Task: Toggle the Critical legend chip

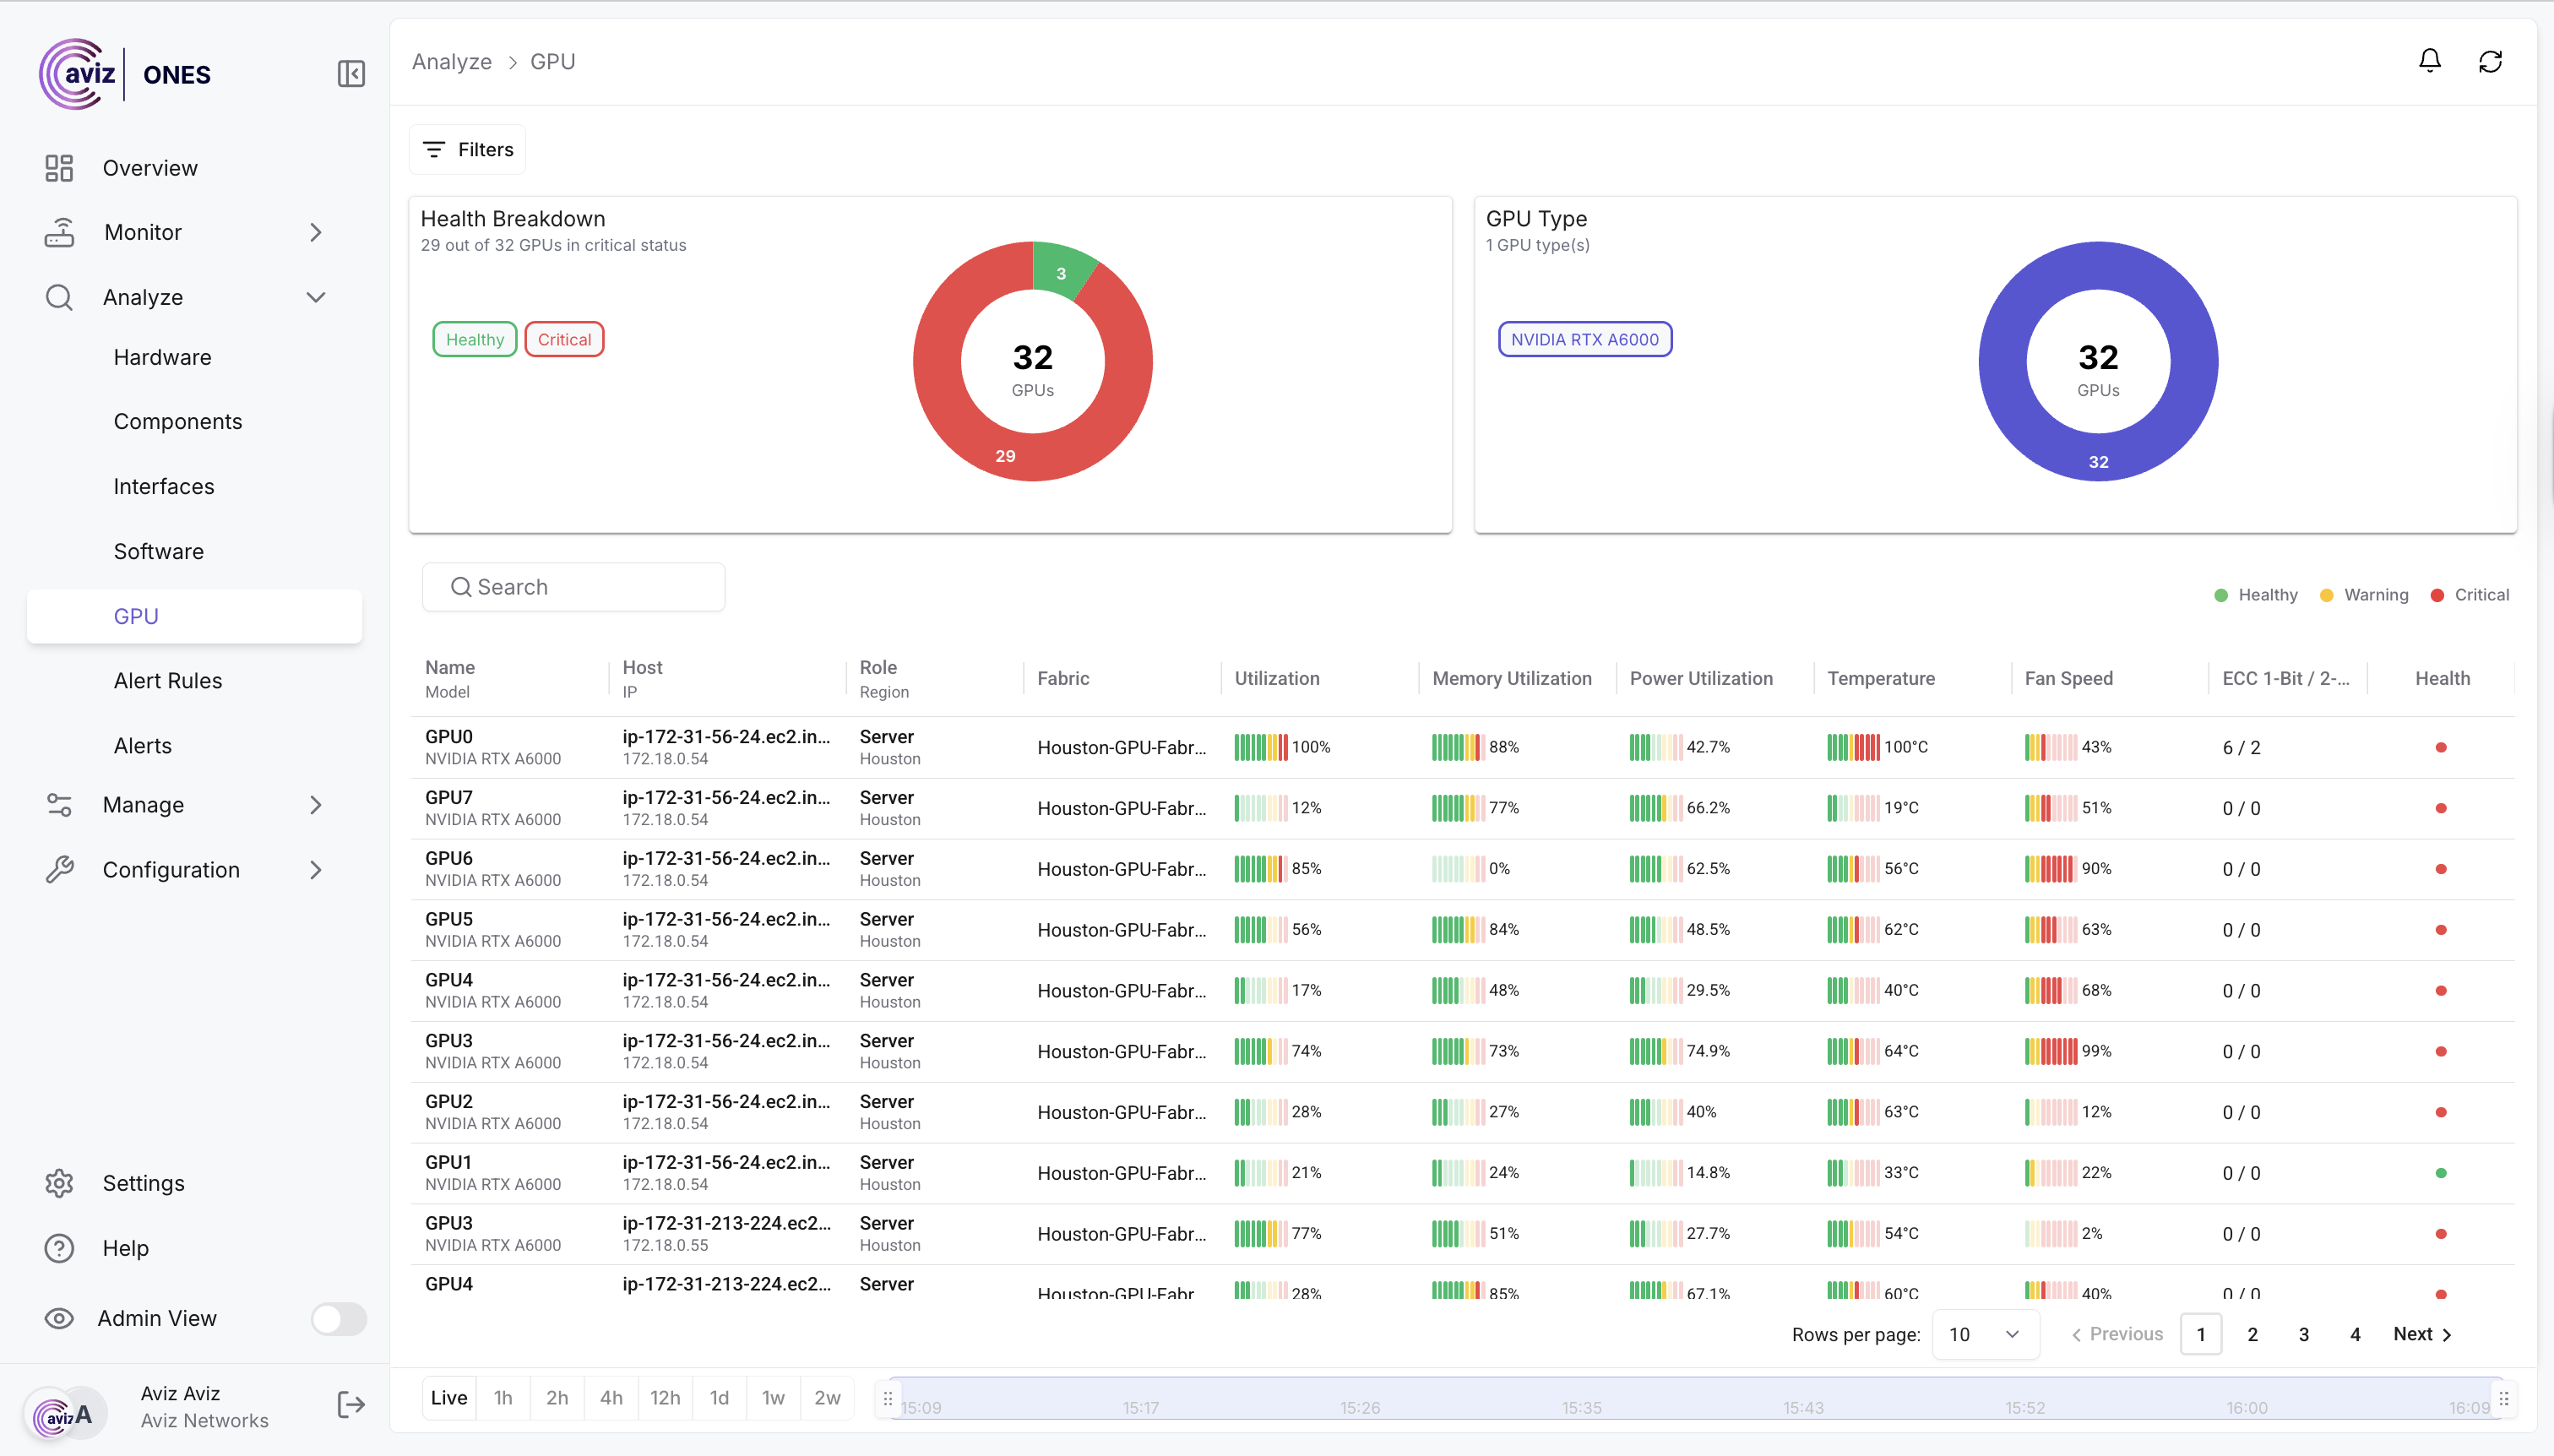Action: pyautogui.click(x=564, y=340)
